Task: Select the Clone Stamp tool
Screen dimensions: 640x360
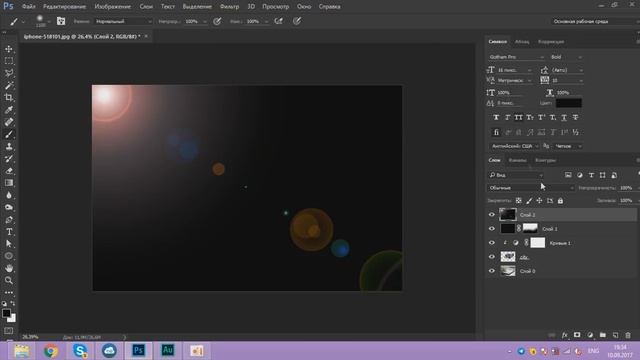Action: click(9, 147)
